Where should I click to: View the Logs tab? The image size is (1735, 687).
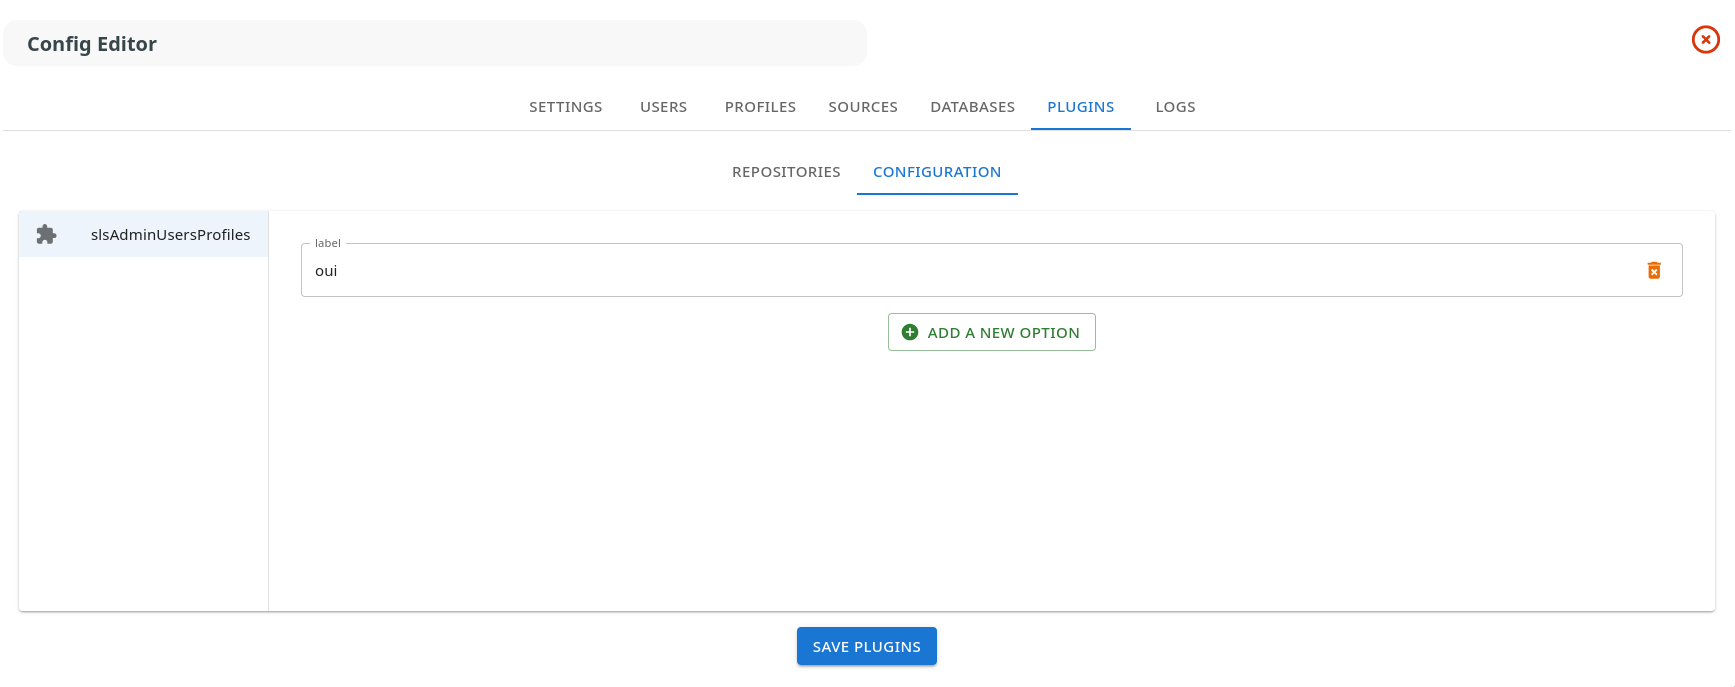point(1176,107)
